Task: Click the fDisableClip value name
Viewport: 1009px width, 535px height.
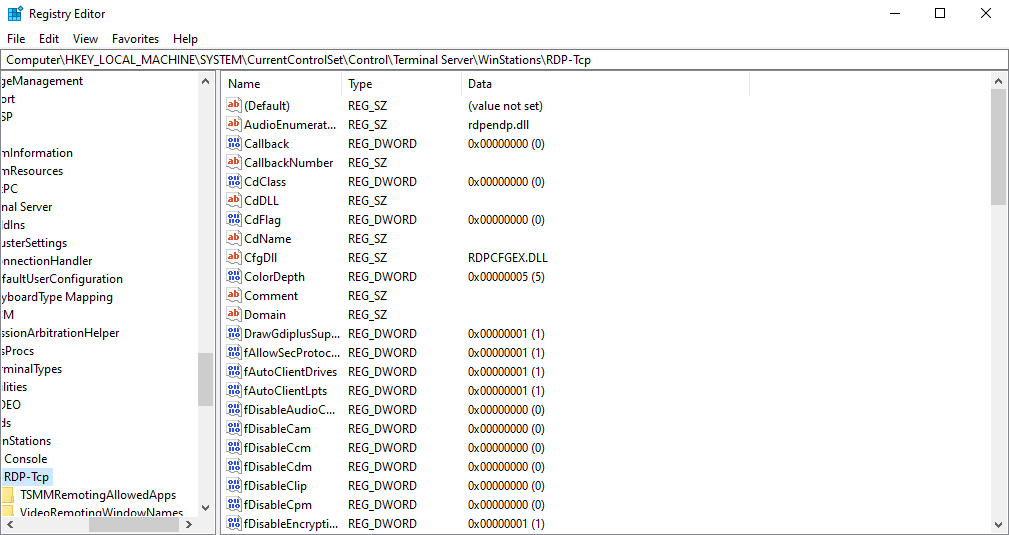Action: pos(275,485)
